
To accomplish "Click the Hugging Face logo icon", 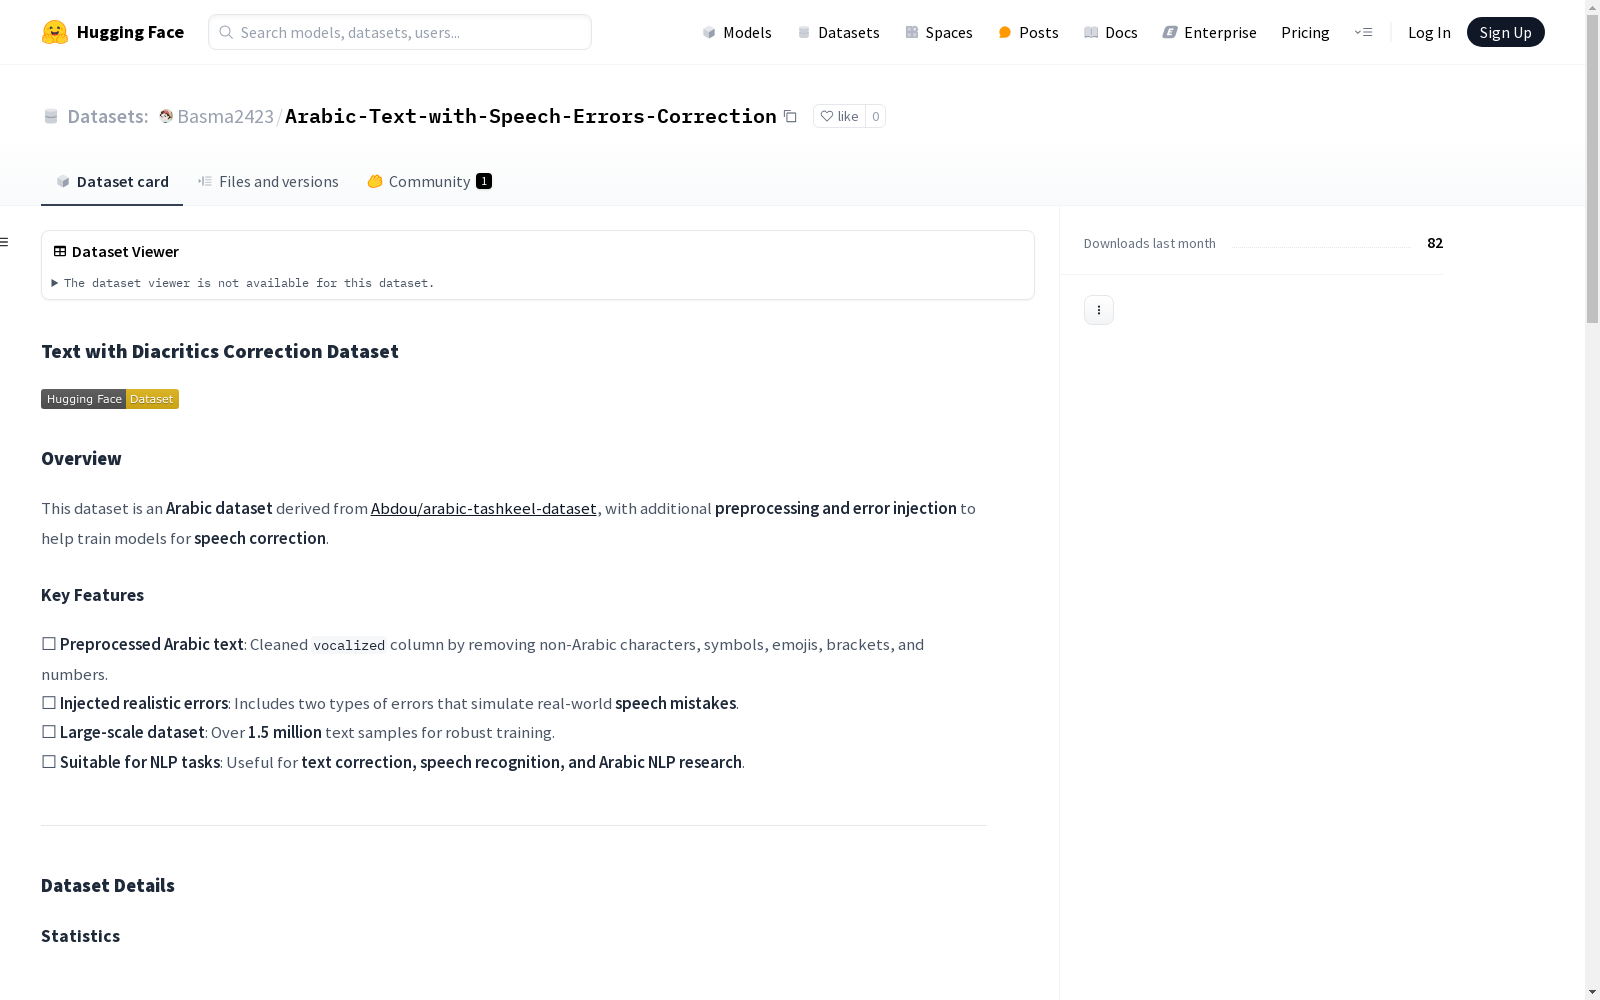I will (x=55, y=32).
